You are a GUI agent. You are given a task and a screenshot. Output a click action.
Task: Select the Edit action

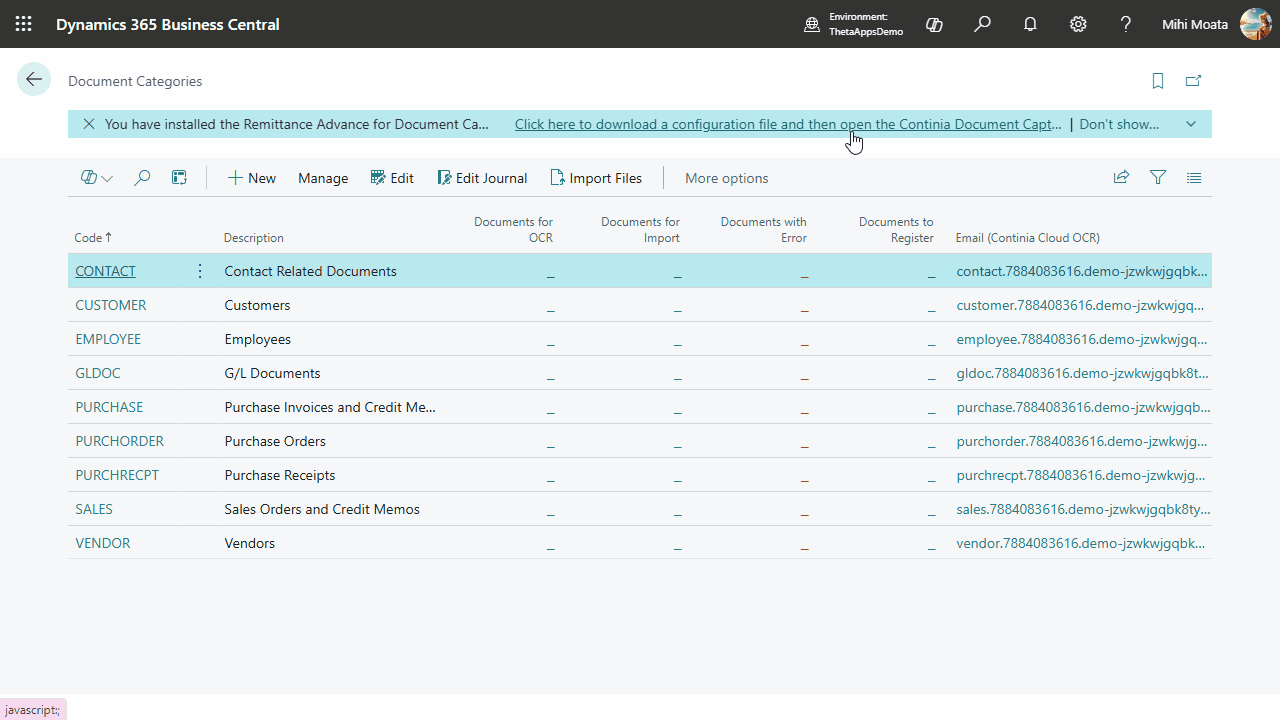point(392,178)
